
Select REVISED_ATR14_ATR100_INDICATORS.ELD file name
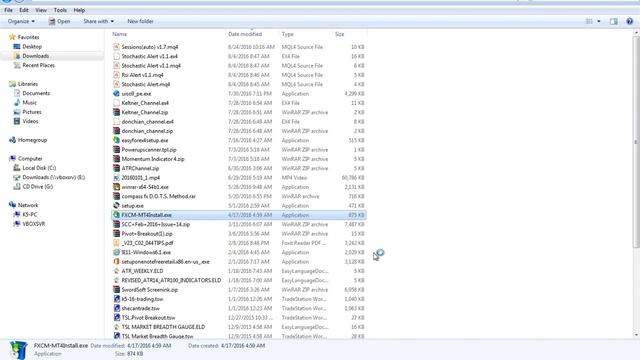[171, 280]
